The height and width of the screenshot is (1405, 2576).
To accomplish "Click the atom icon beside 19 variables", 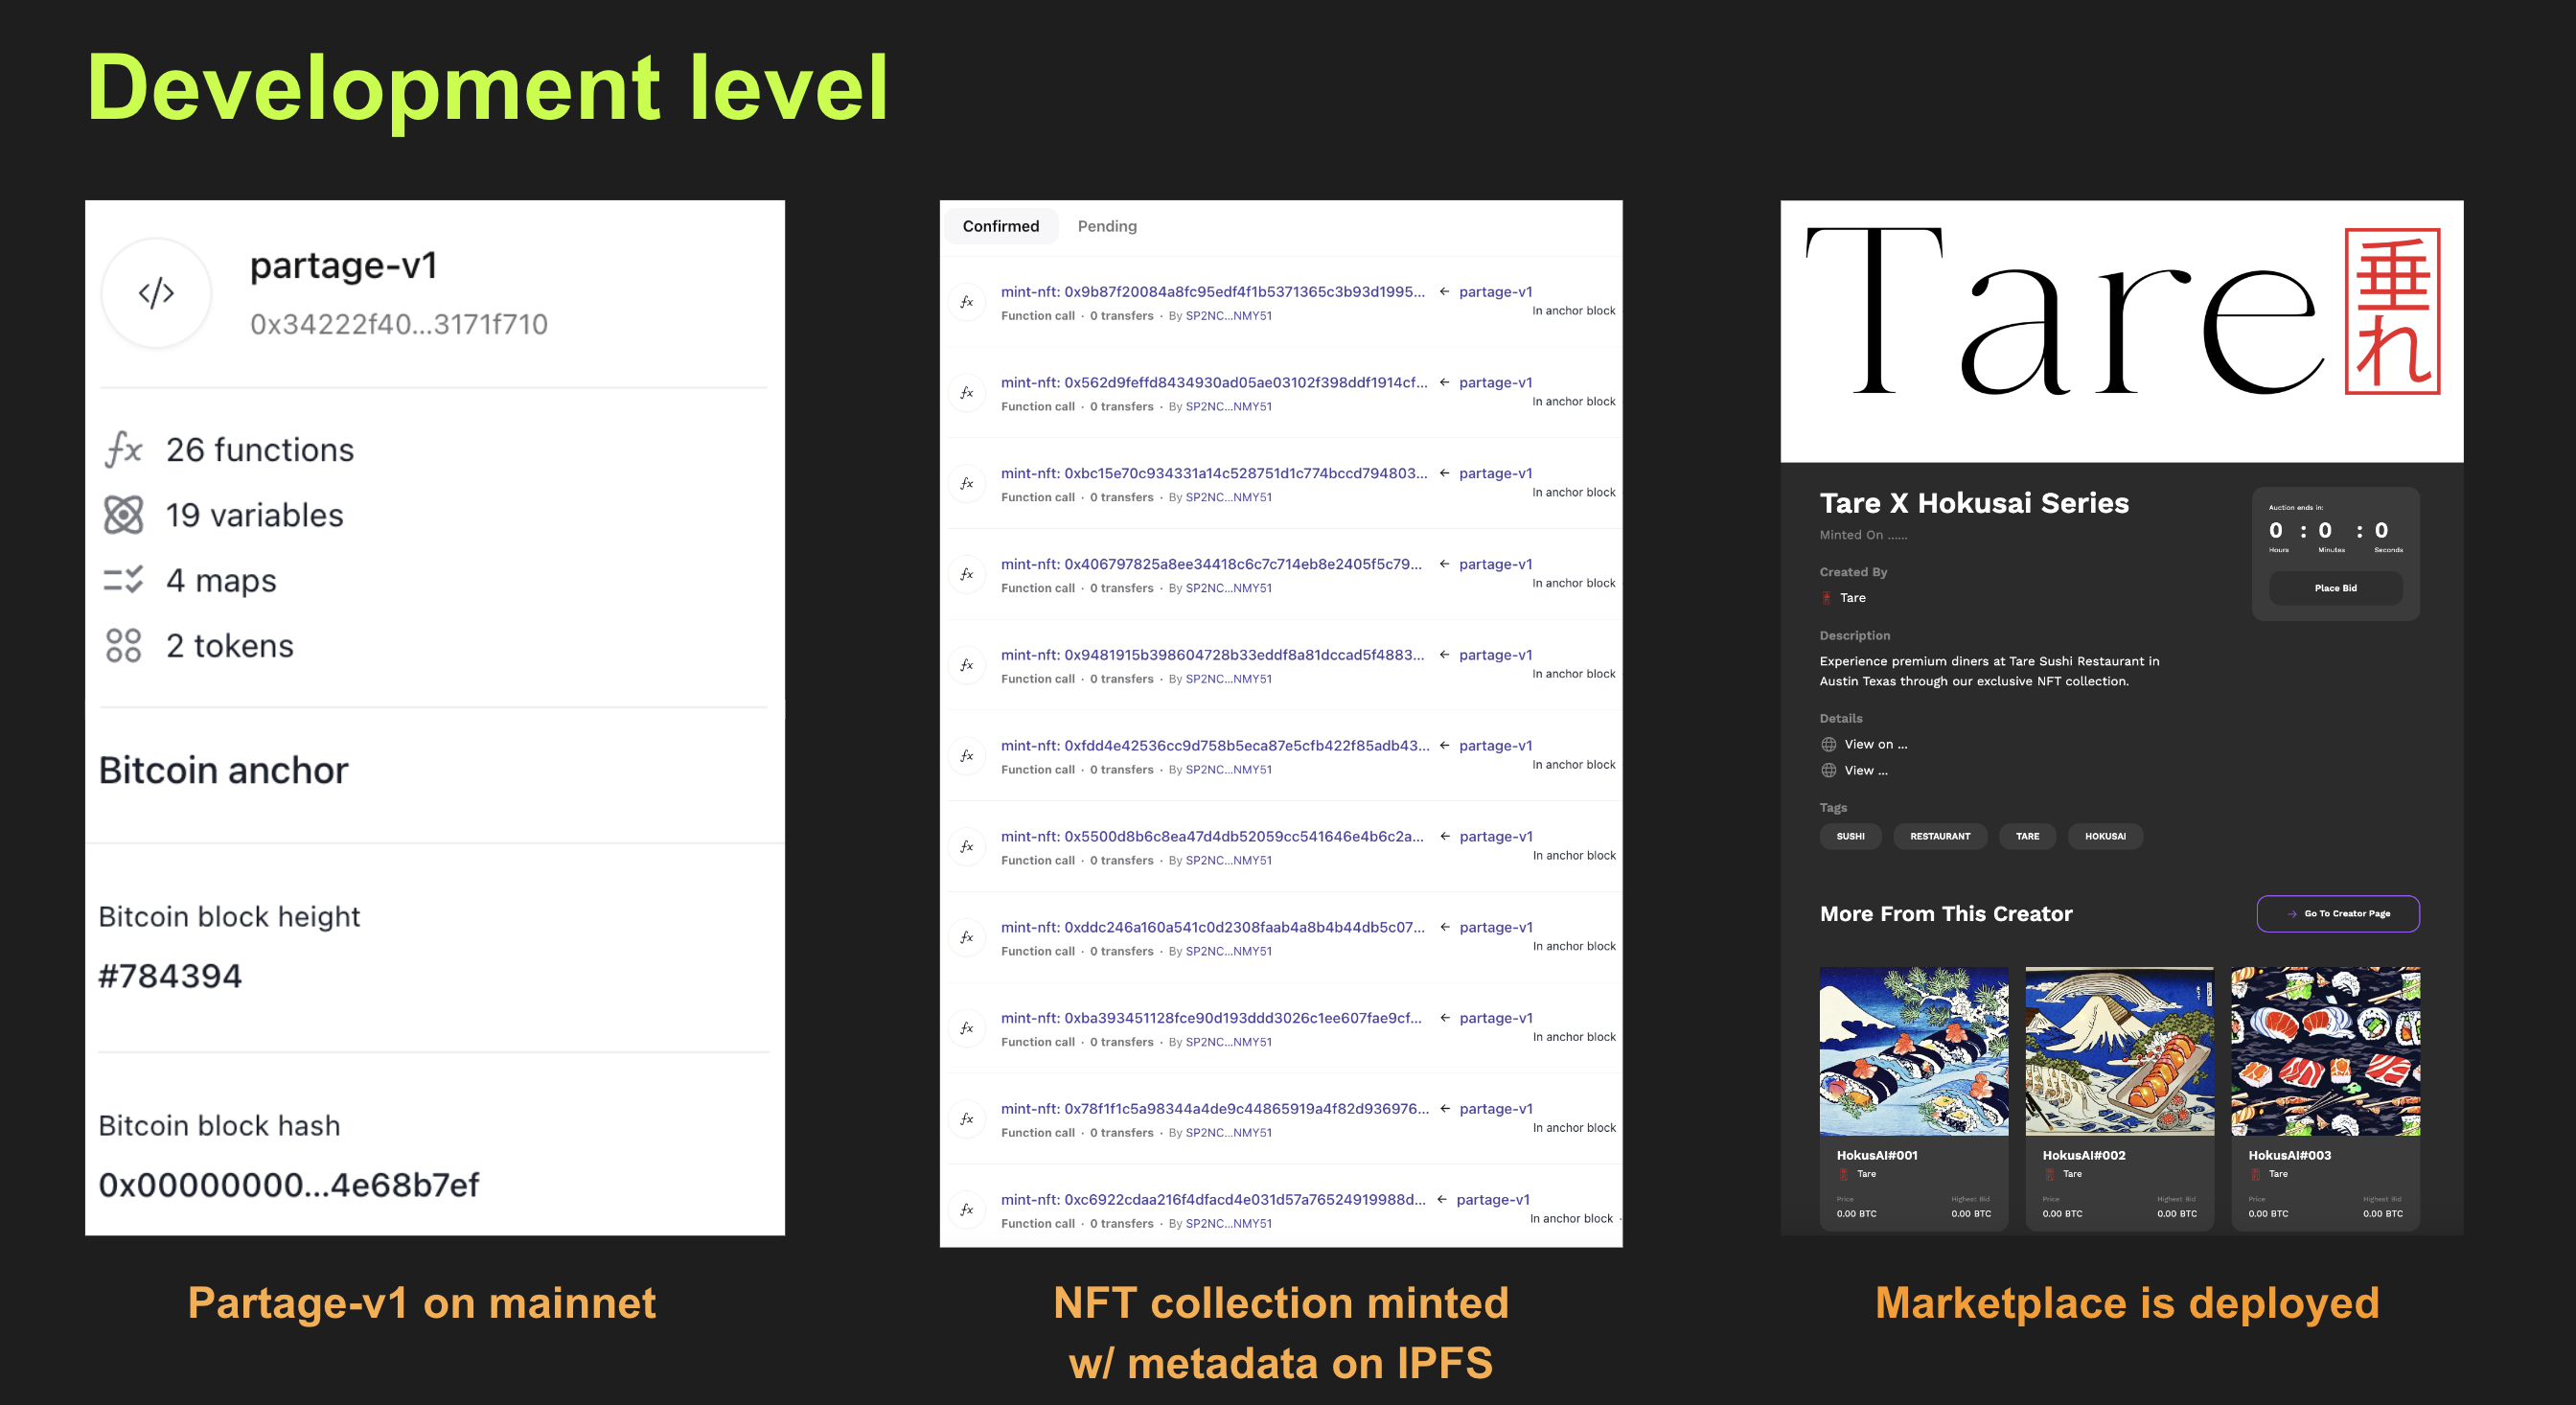I will pyautogui.click(x=124, y=515).
